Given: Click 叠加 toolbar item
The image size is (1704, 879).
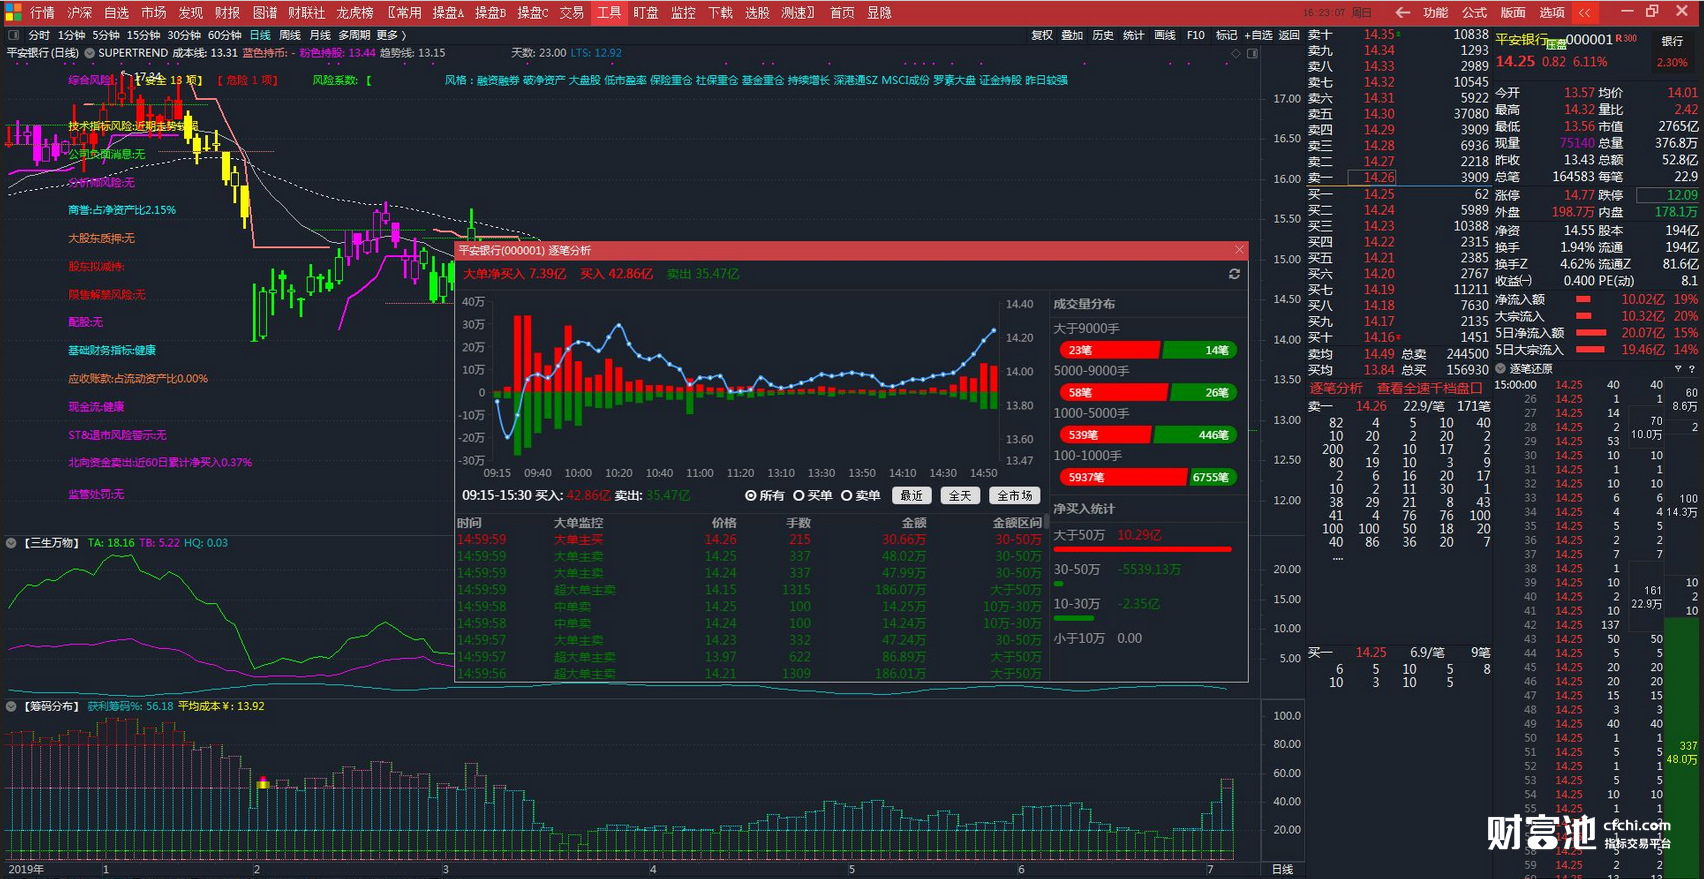Looking at the screenshot, I should [x=1072, y=35].
